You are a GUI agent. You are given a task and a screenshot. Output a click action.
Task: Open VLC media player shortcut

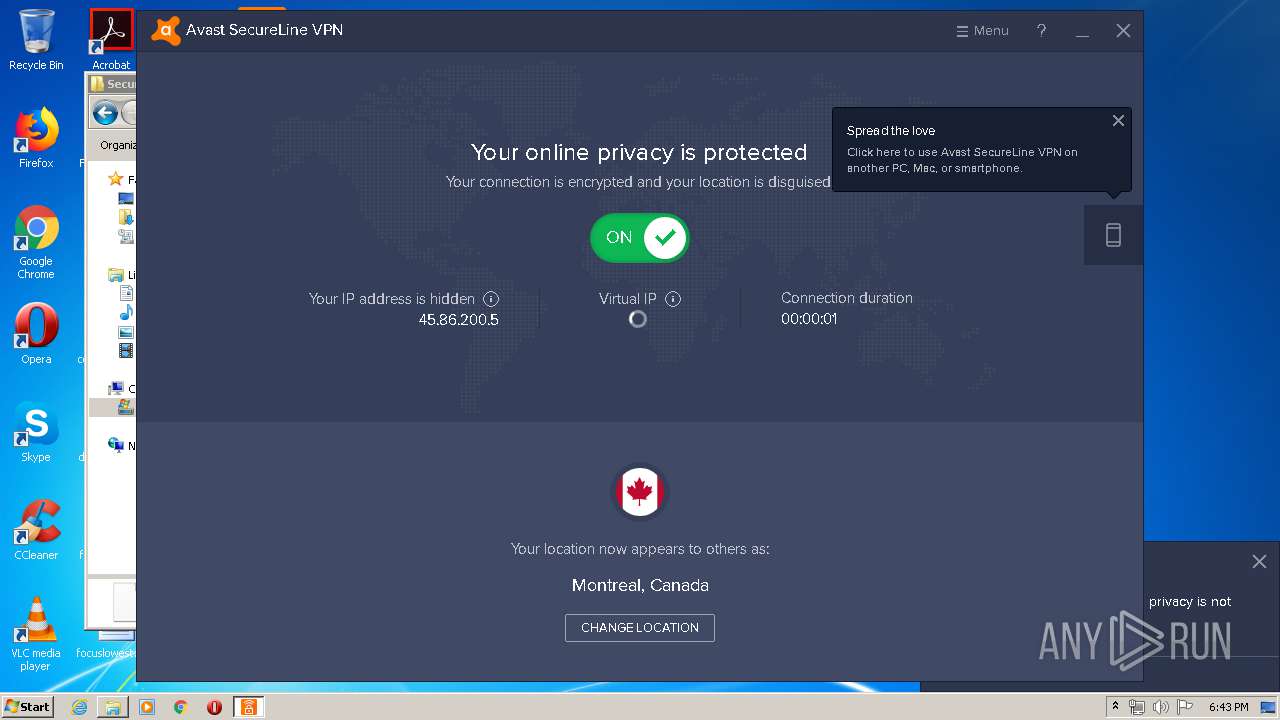point(36,634)
